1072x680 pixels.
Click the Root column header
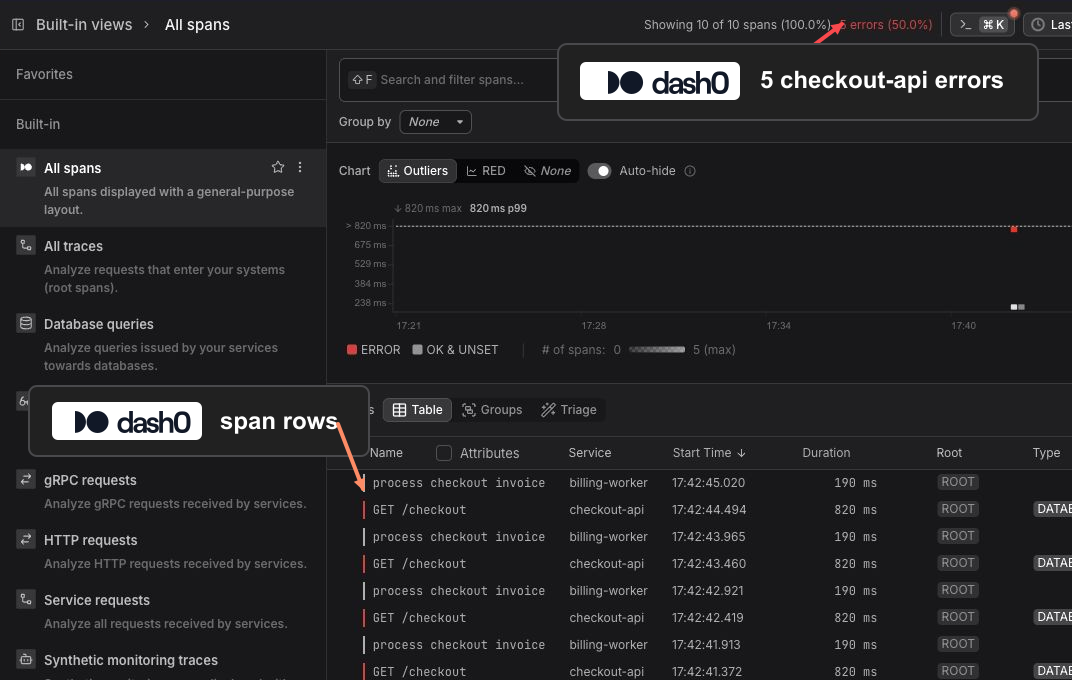[x=949, y=452]
